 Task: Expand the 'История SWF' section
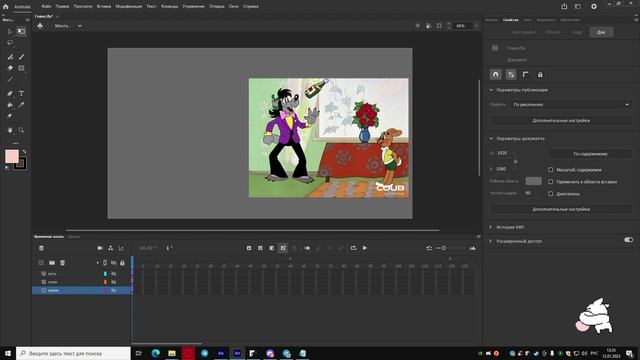(x=491, y=227)
